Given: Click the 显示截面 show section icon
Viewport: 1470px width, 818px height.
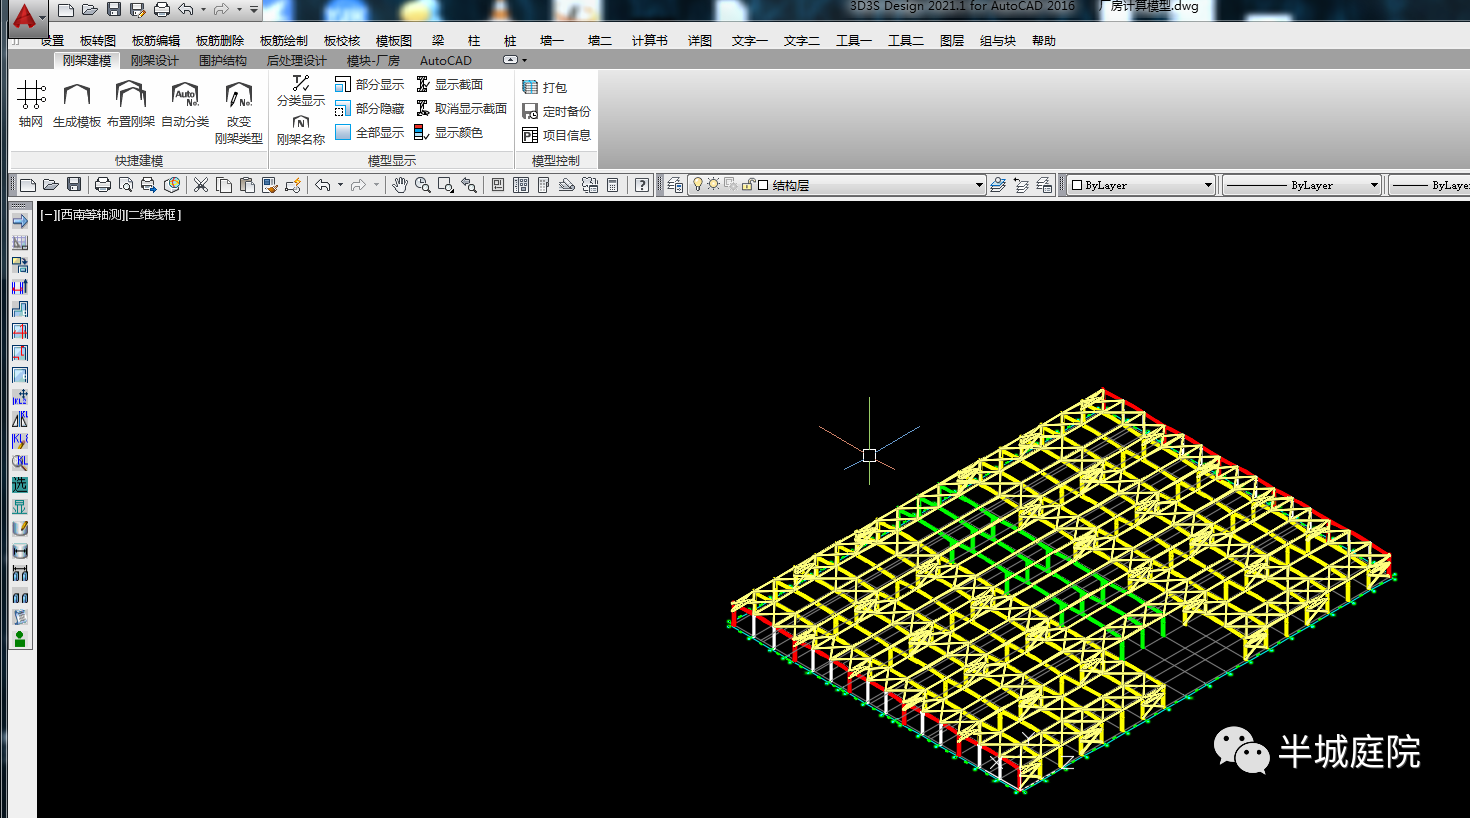Looking at the screenshot, I should [x=423, y=85].
